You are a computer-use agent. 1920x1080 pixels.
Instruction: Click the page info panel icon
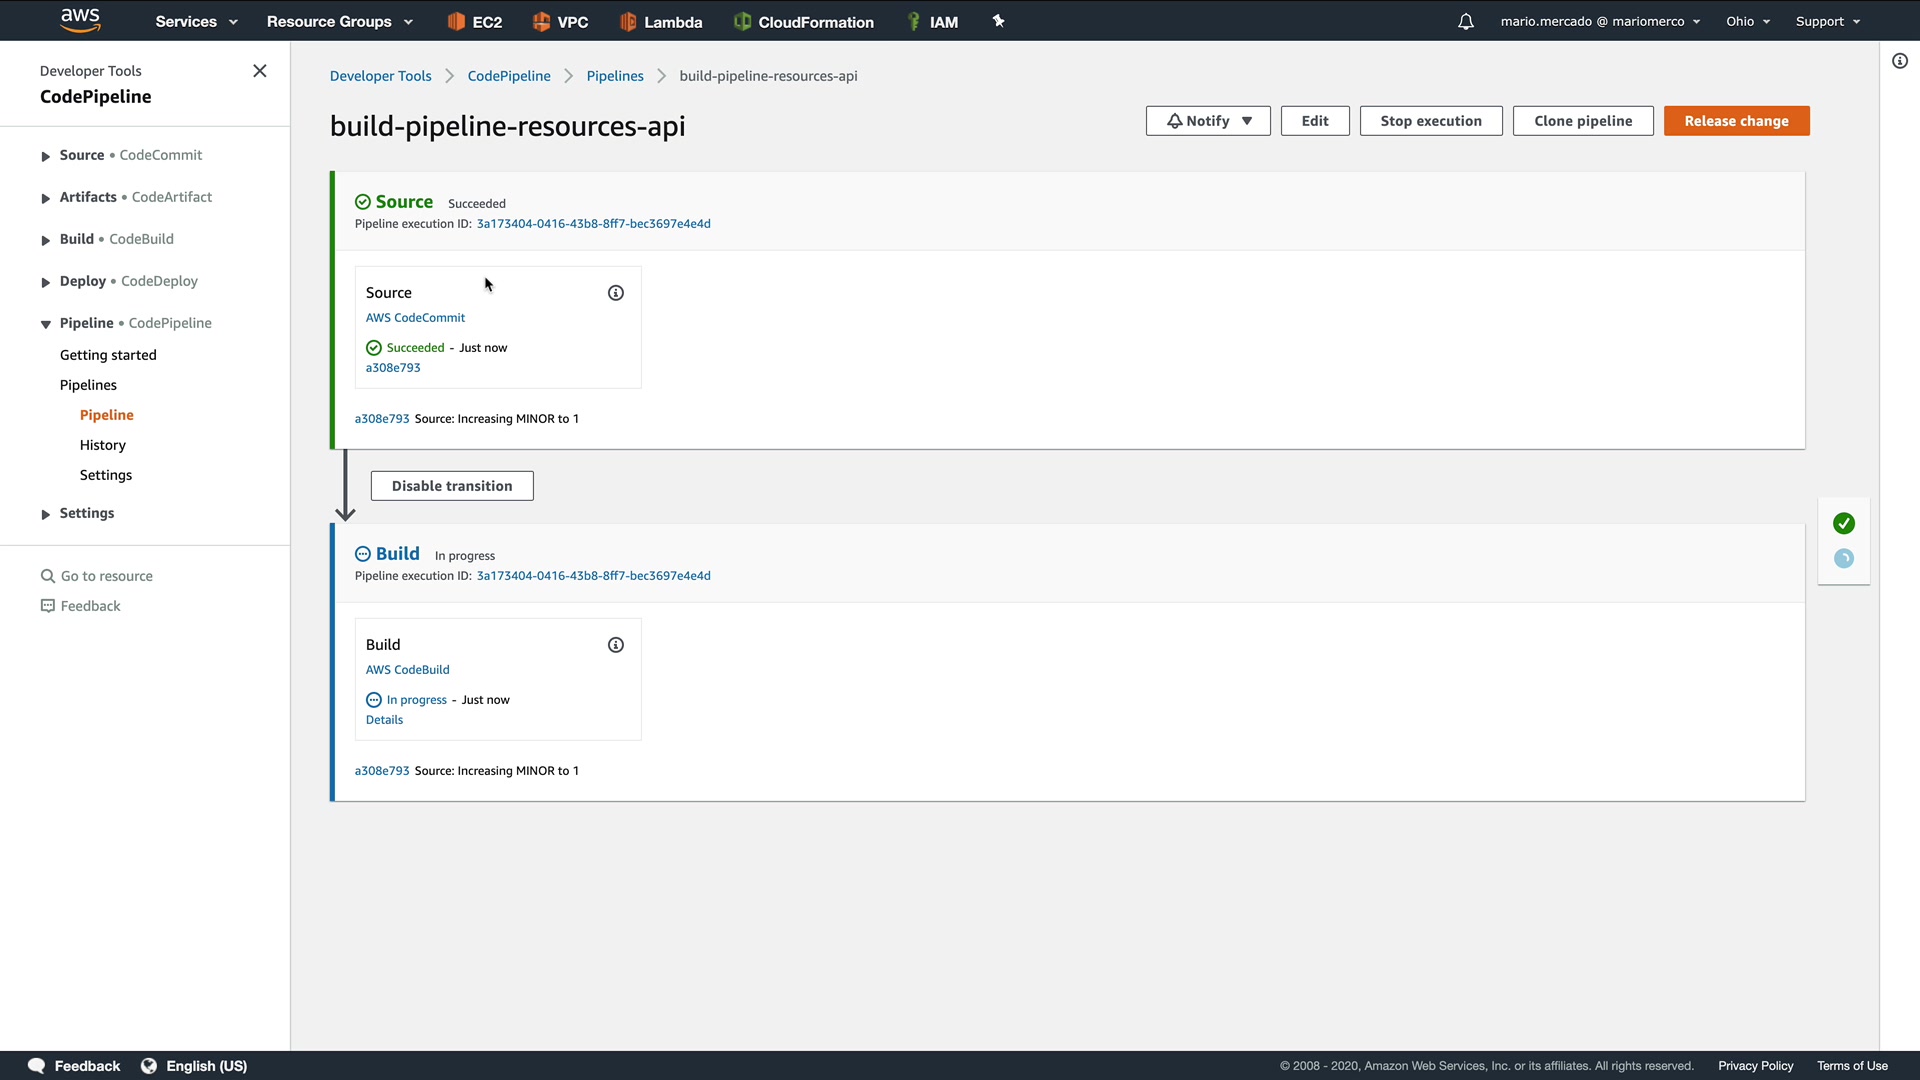(x=1900, y=61)
